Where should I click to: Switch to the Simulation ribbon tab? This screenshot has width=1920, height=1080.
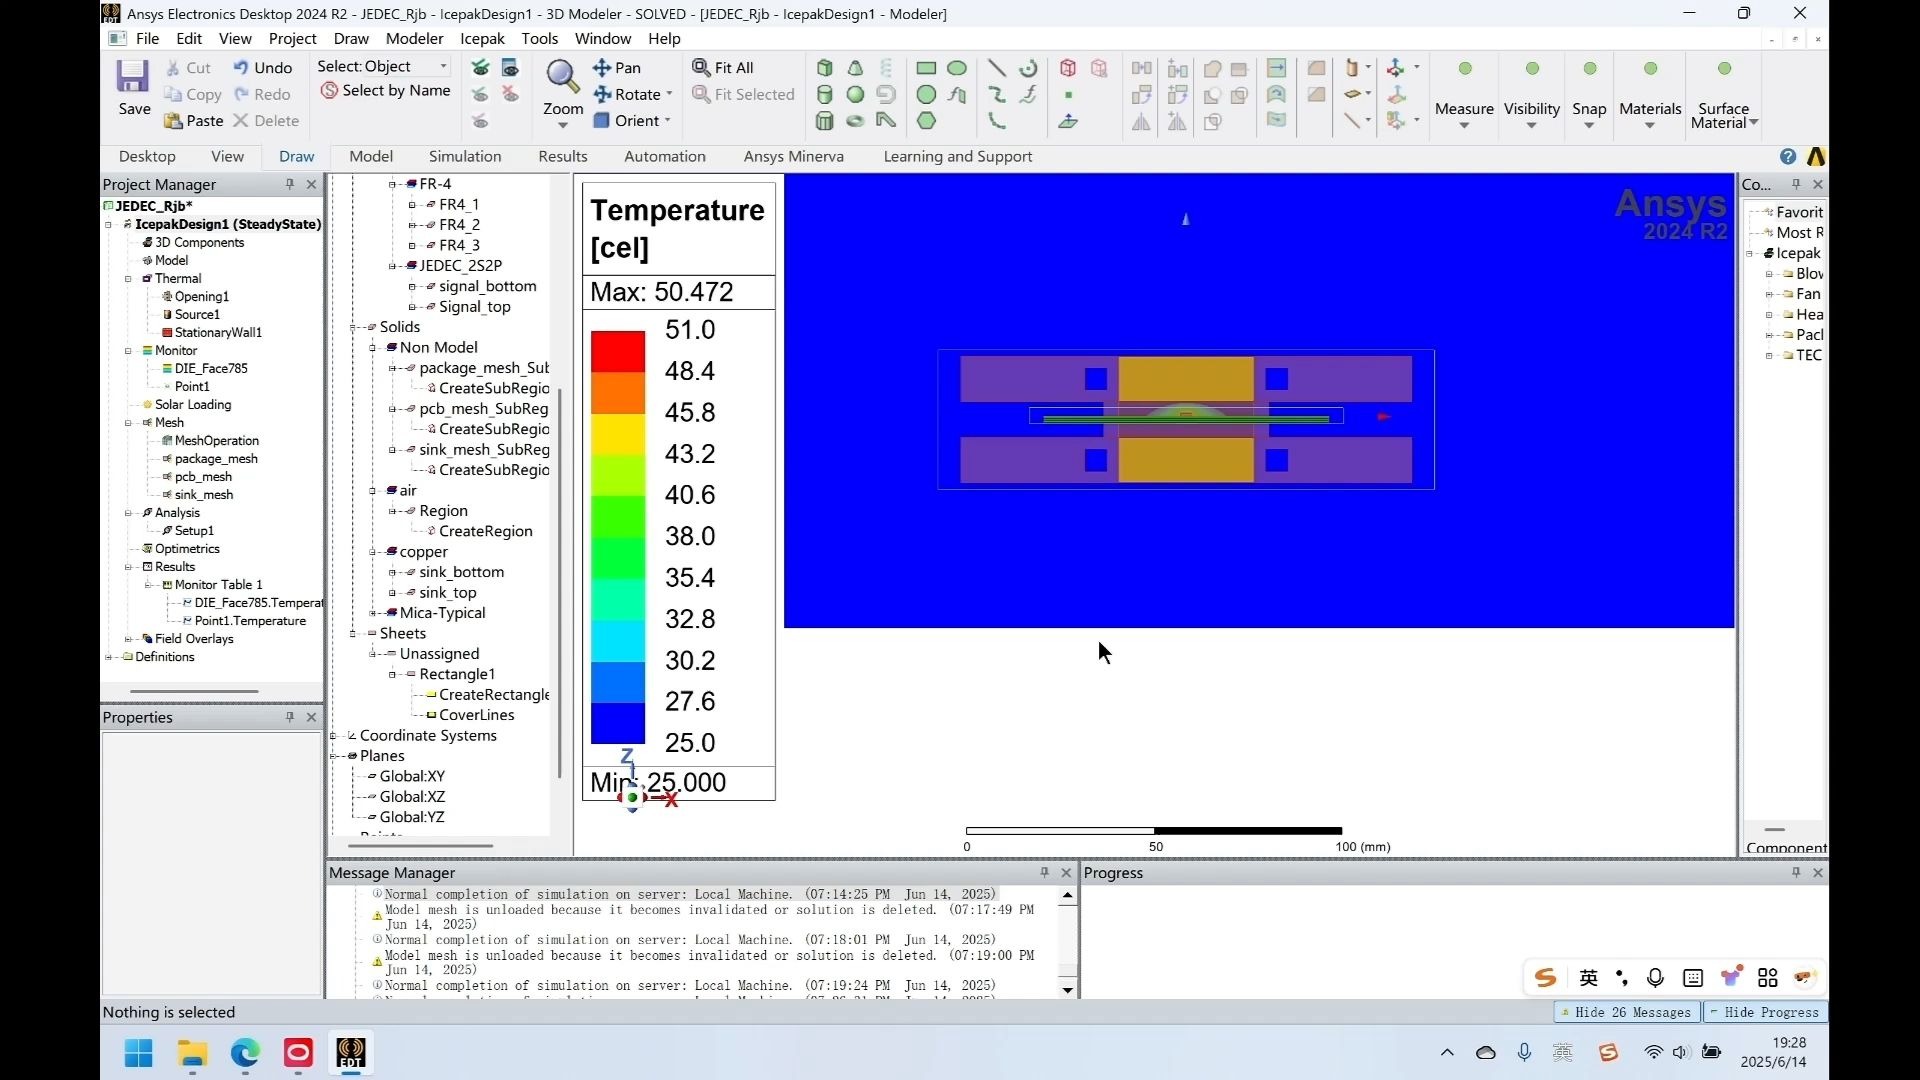coord(465,156)
